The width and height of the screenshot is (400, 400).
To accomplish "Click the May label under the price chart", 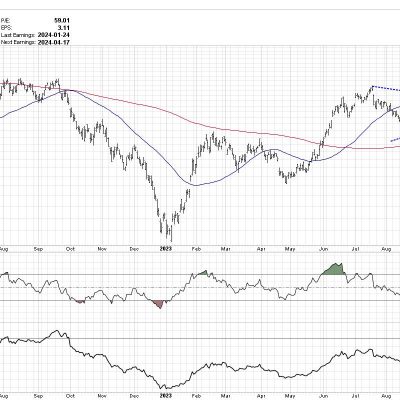I will pyautogui.click(x=290, y=249).
